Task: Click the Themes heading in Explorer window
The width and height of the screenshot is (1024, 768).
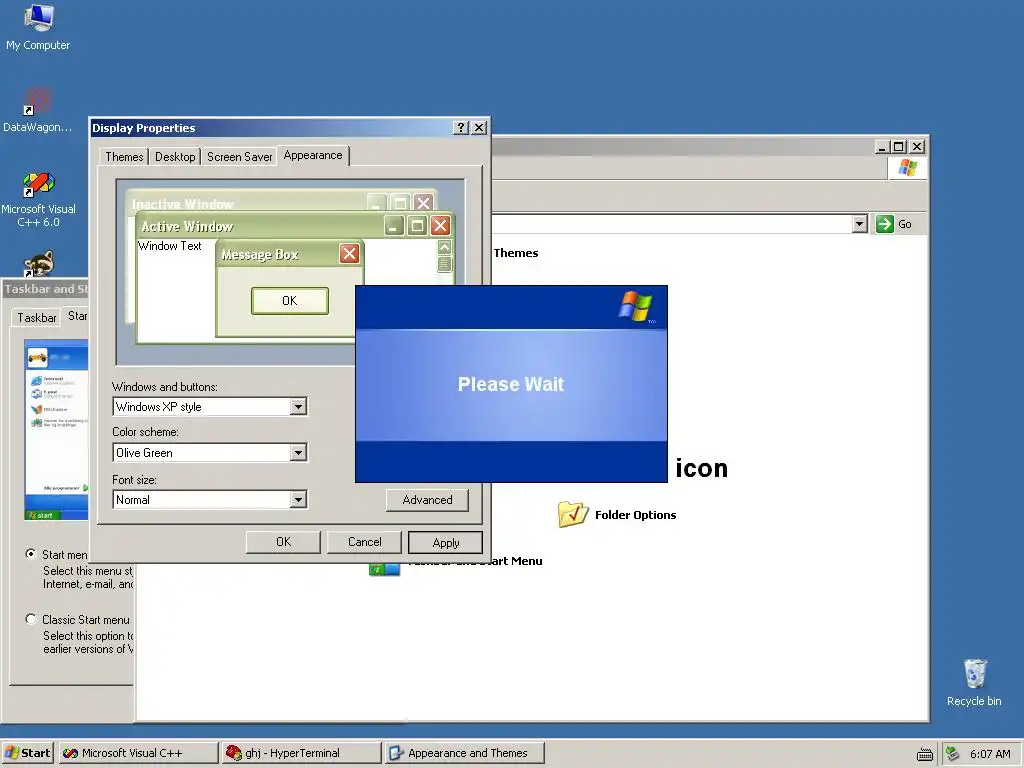Action: [516, 253]
